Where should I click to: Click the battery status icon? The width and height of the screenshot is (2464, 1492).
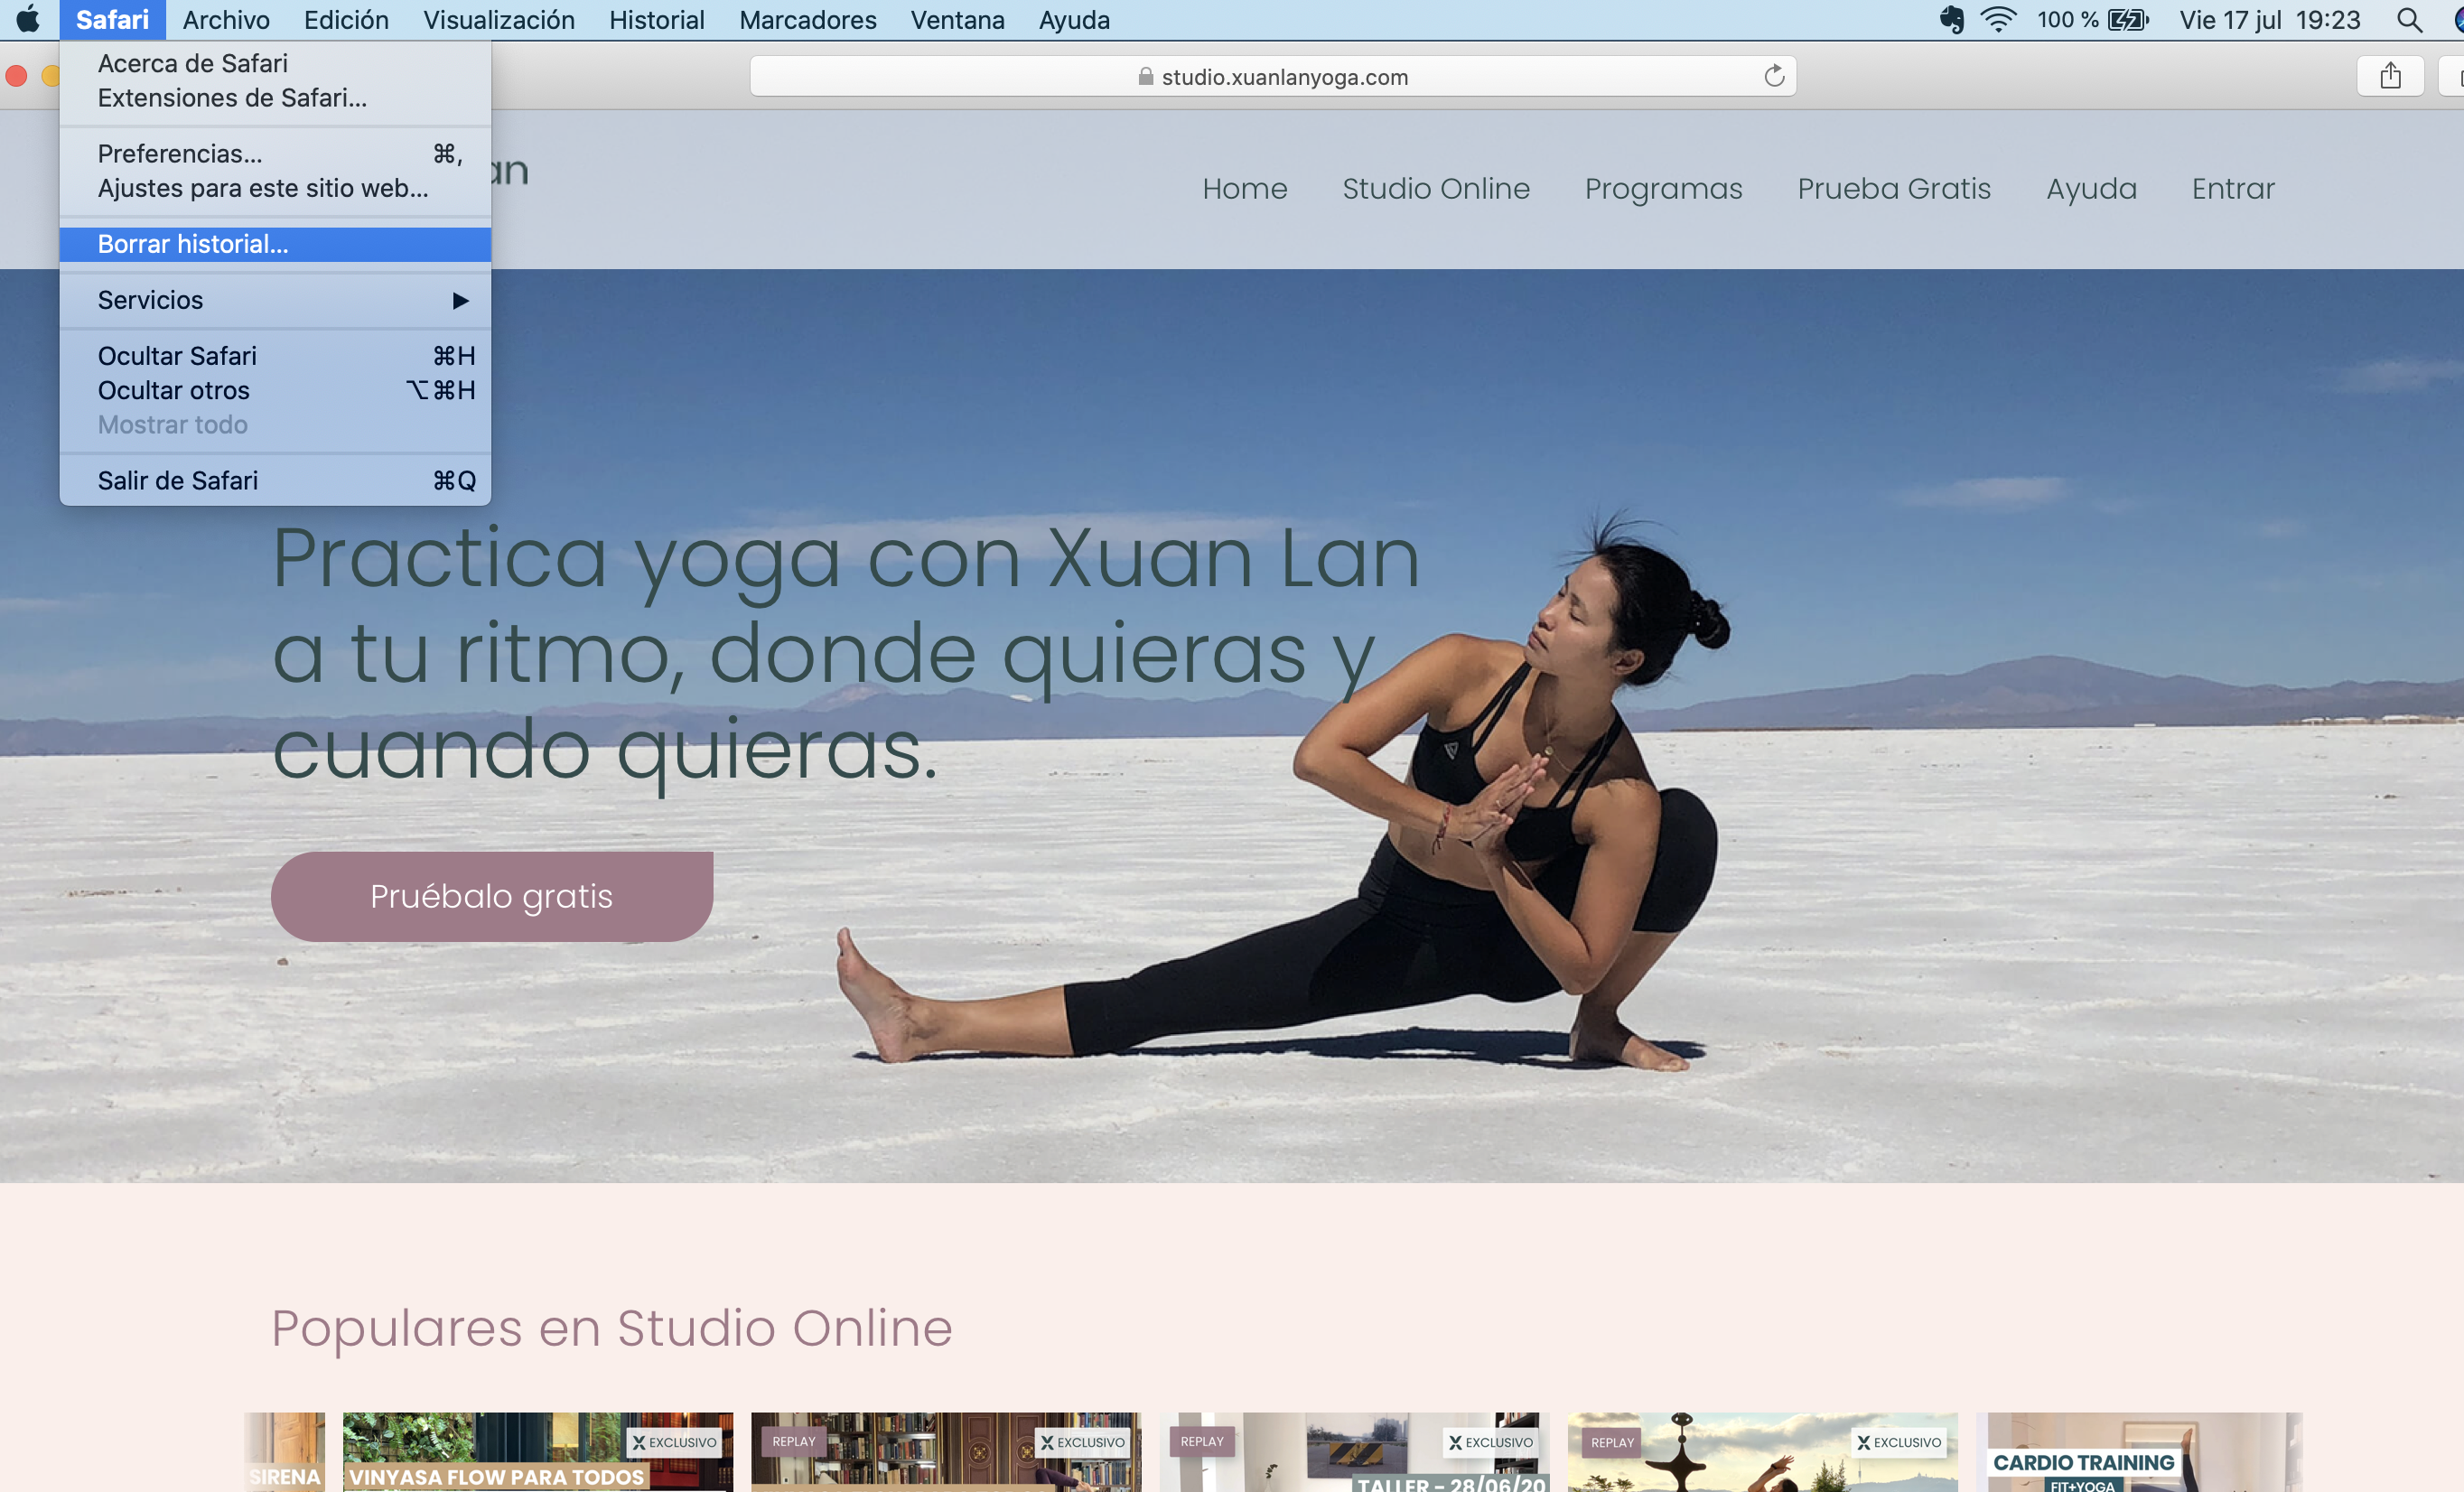point(2127,20)
